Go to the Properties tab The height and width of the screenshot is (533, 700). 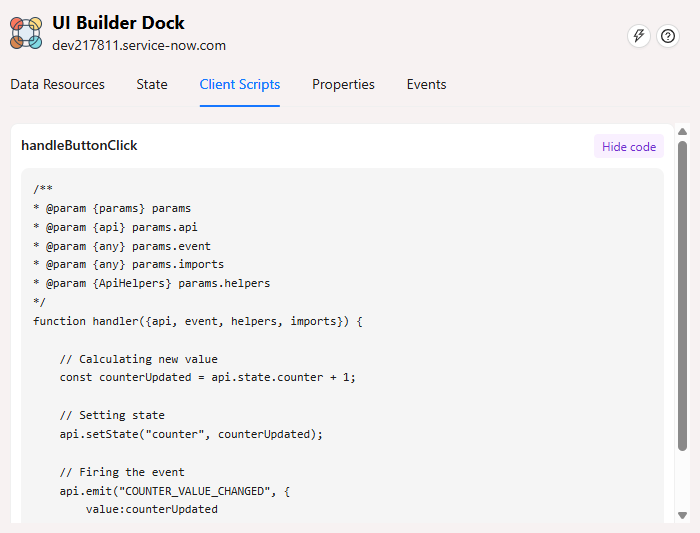click(x=343, y=85)
